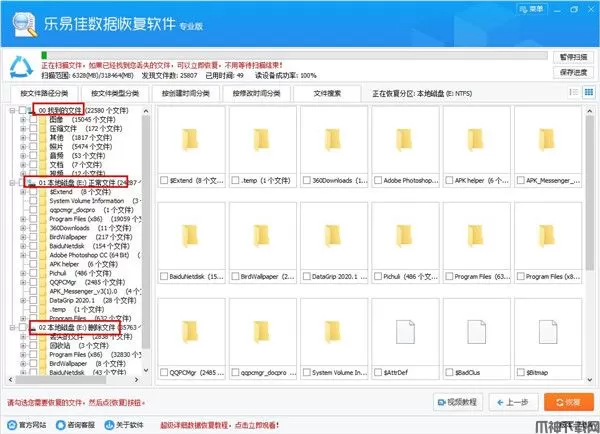
Task: Open the Adobe Photoshop folder thumbnail
Action: [404, 139]
